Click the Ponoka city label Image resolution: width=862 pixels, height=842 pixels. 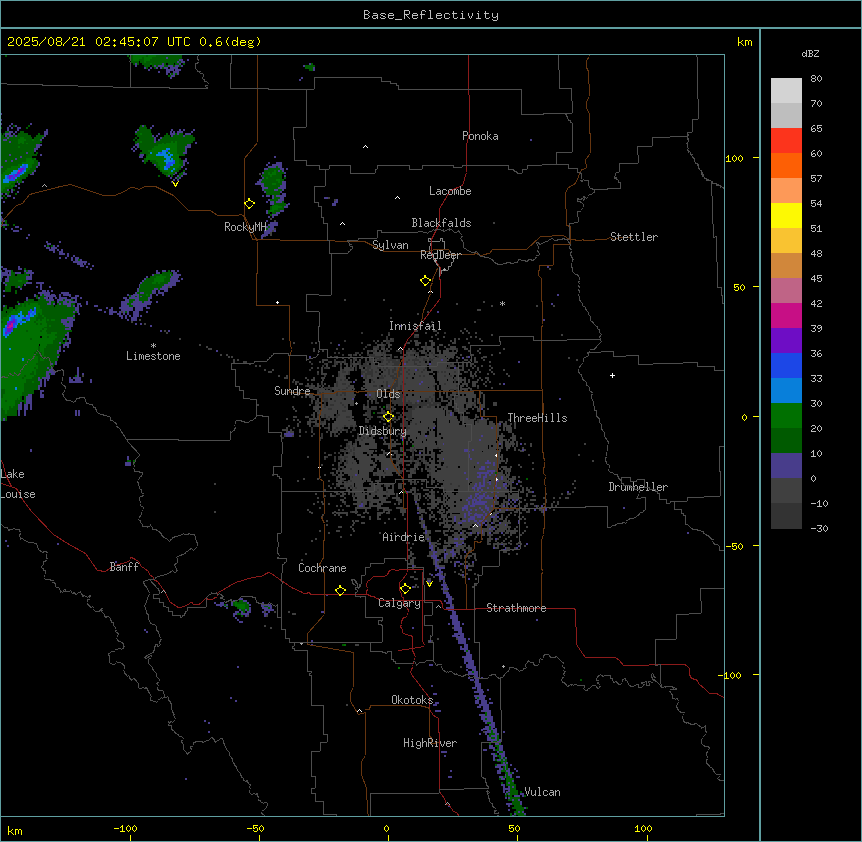tap(480, 136)
